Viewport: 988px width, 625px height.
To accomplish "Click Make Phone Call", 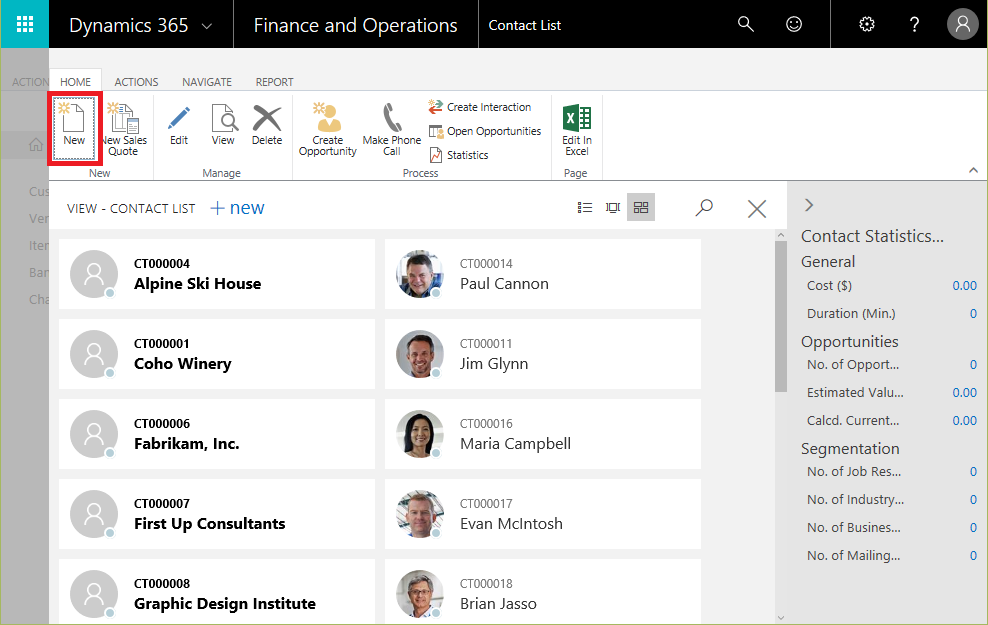I will [x=392, y=129].
